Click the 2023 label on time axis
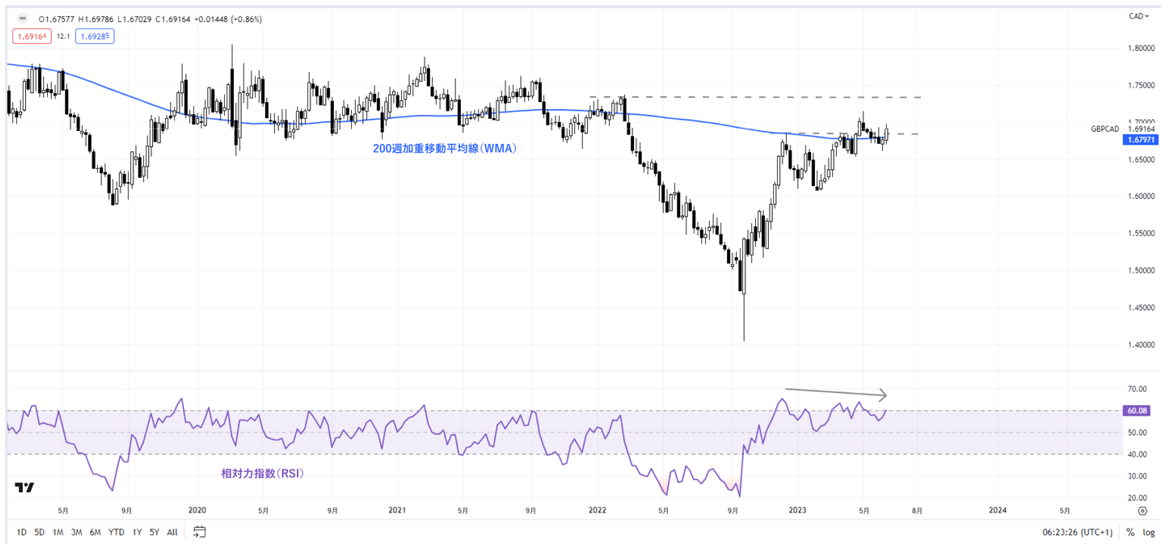1162x558 pixels. point(797,510)
